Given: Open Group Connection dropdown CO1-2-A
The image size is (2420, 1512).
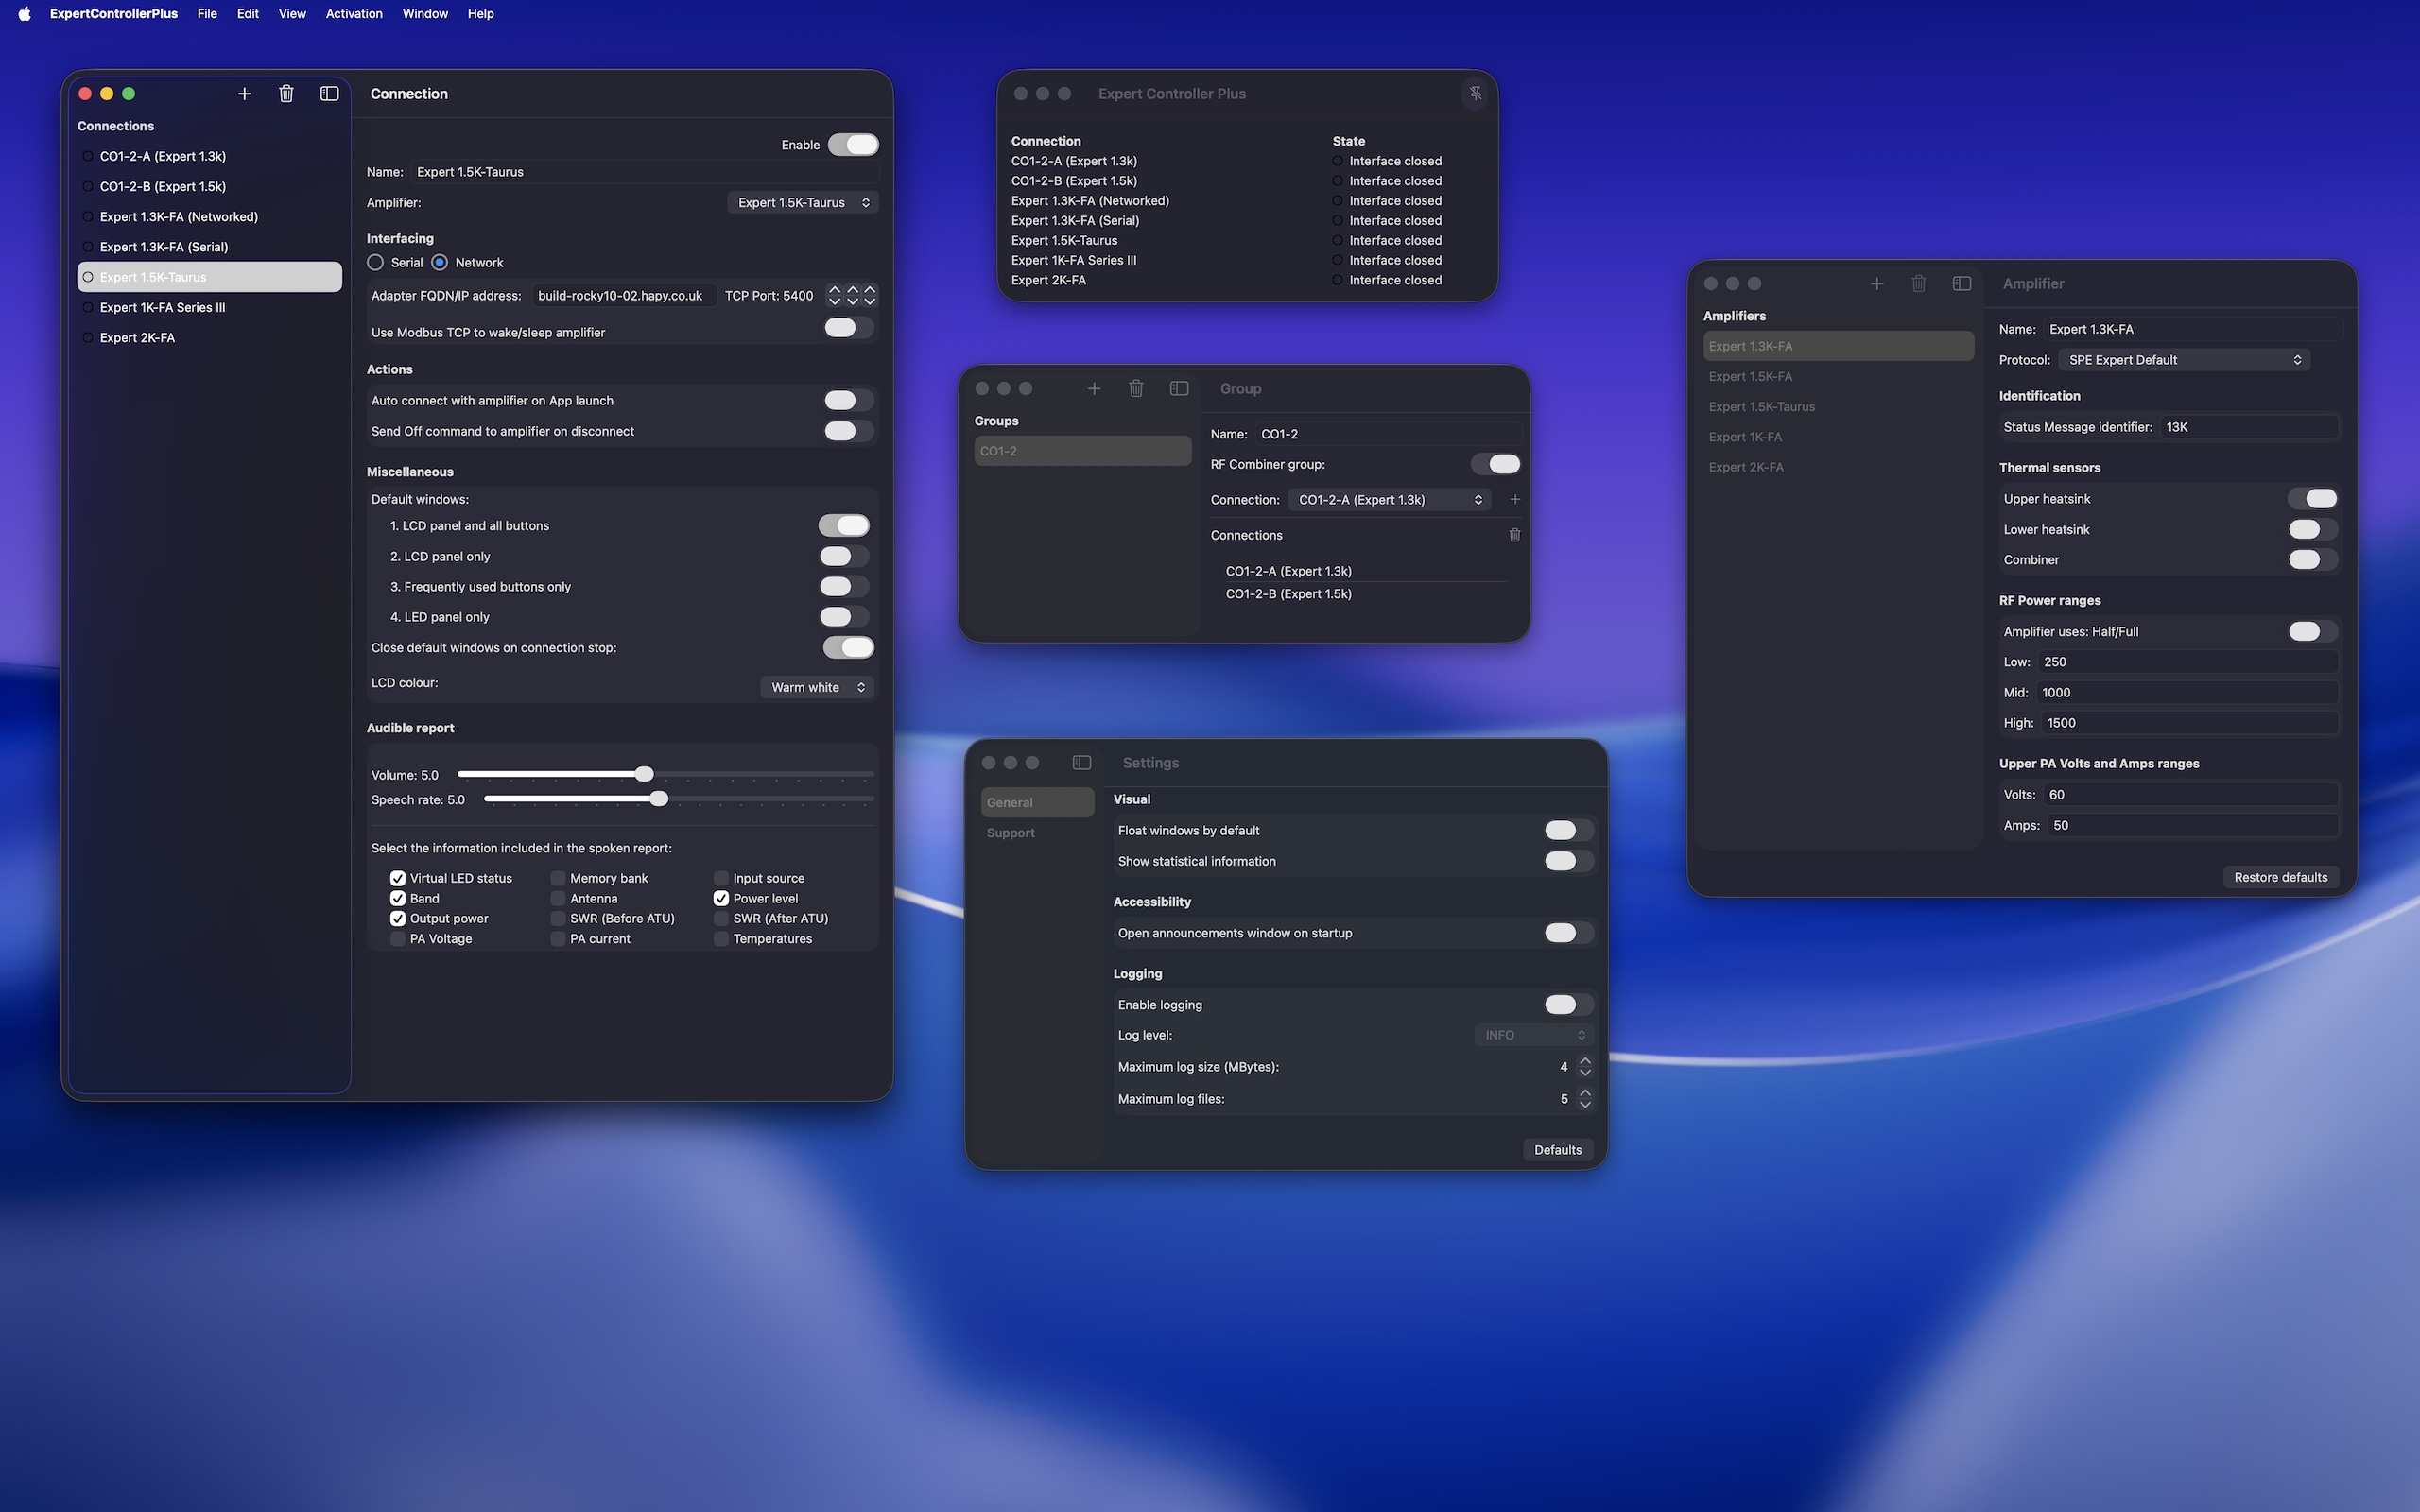Looking at the screenshot, I should (1389, 499).
